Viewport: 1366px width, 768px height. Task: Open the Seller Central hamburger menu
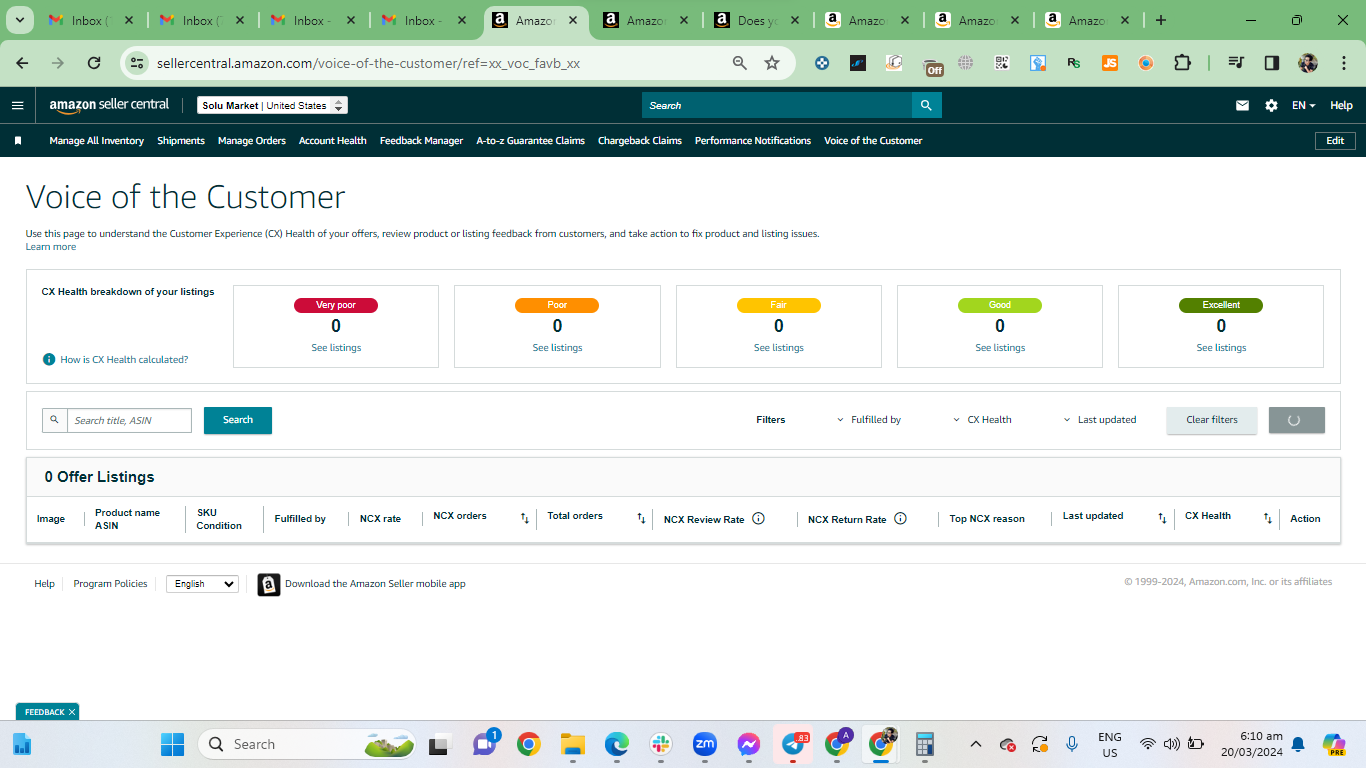17,105
